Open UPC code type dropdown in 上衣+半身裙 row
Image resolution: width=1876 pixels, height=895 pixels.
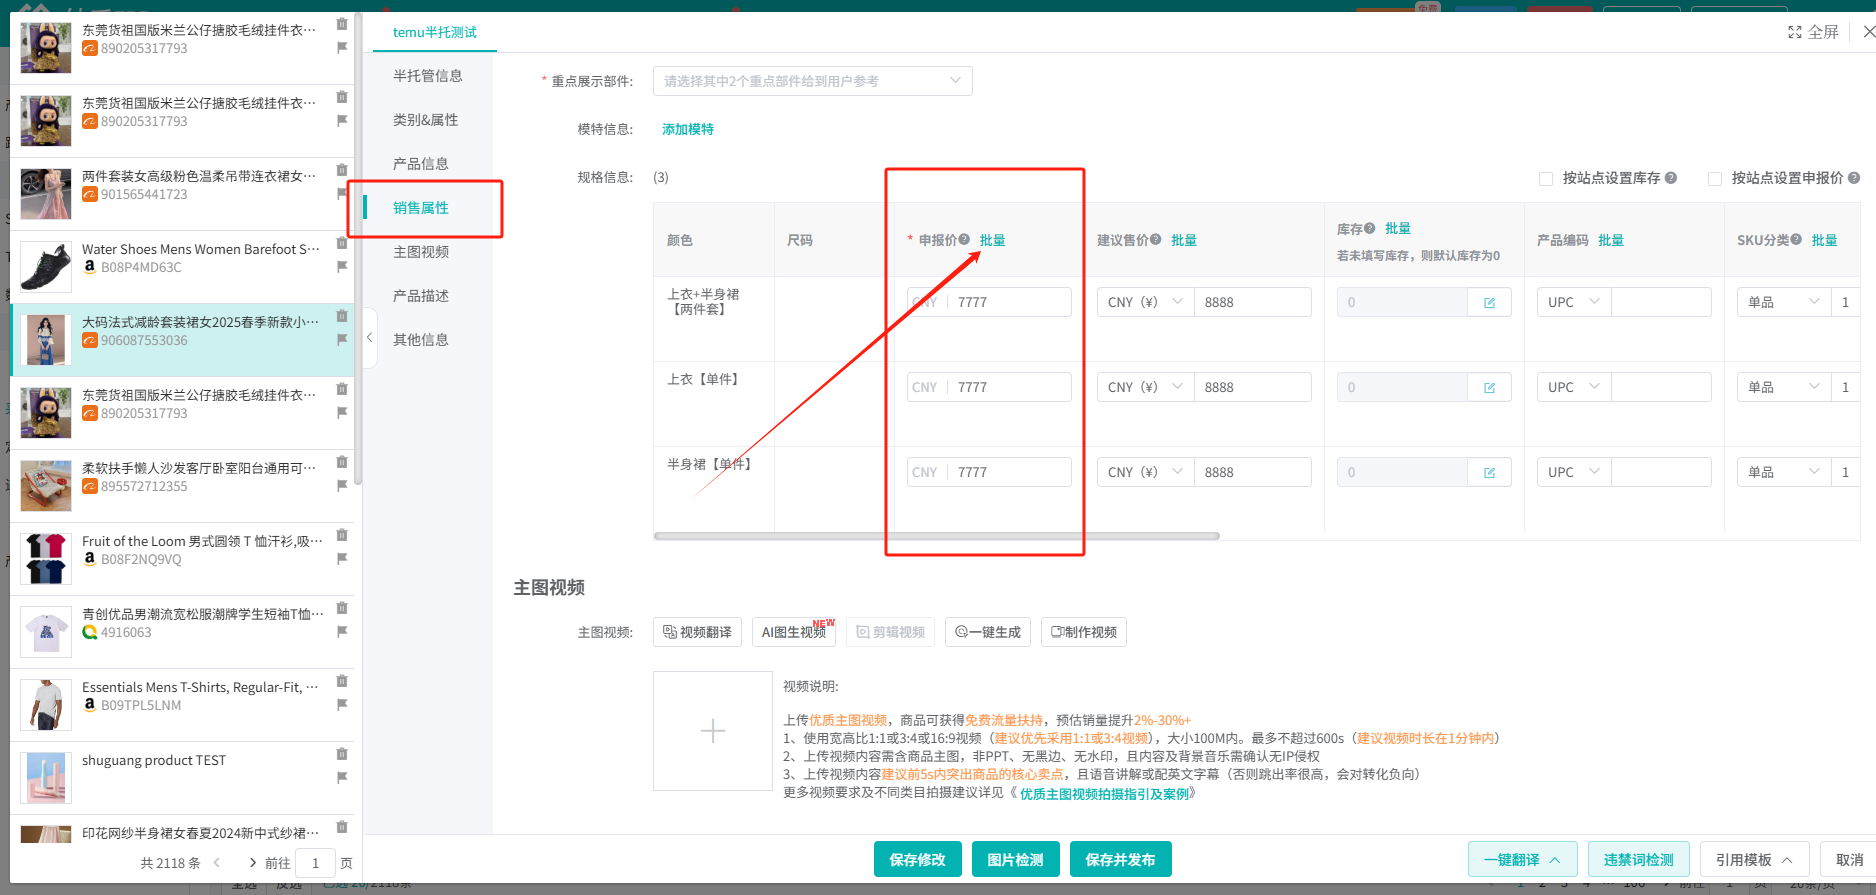1574,302
